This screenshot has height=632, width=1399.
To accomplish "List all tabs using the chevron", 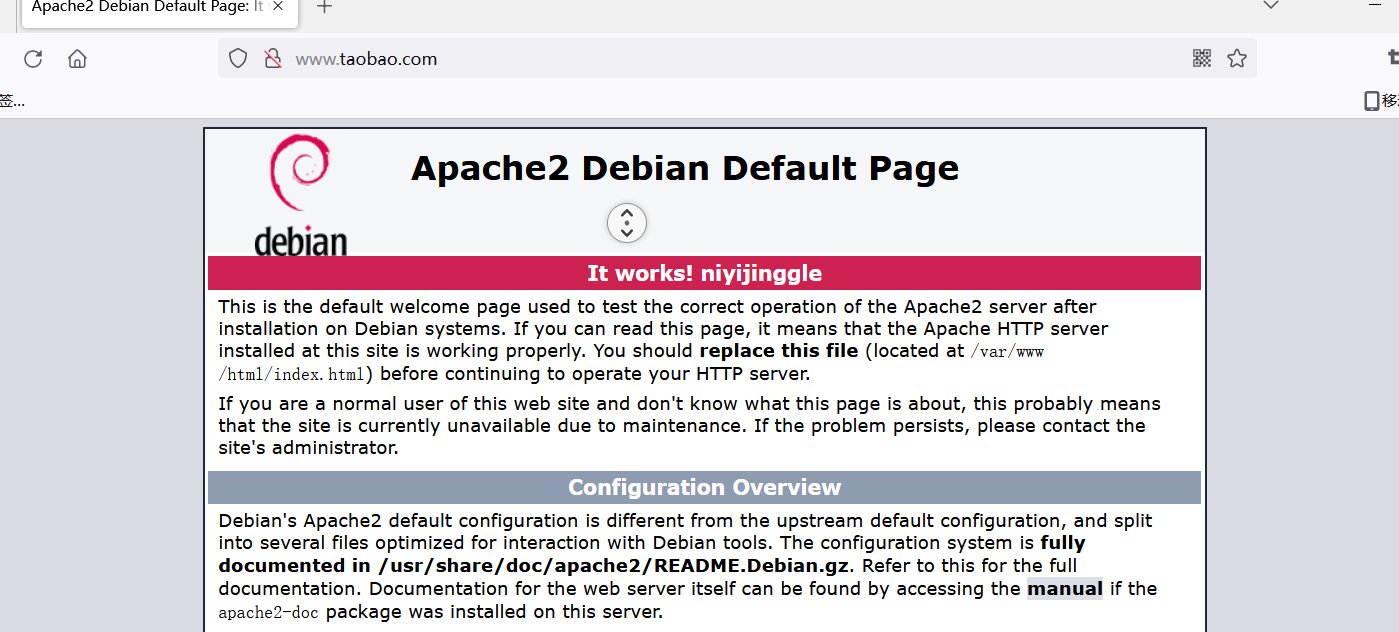I will tap(1271, 6).
